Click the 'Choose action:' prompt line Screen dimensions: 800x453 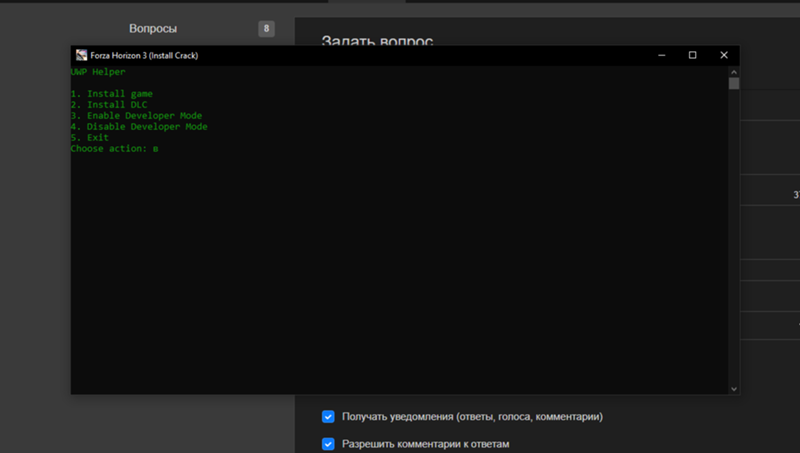tap(114, 148)
